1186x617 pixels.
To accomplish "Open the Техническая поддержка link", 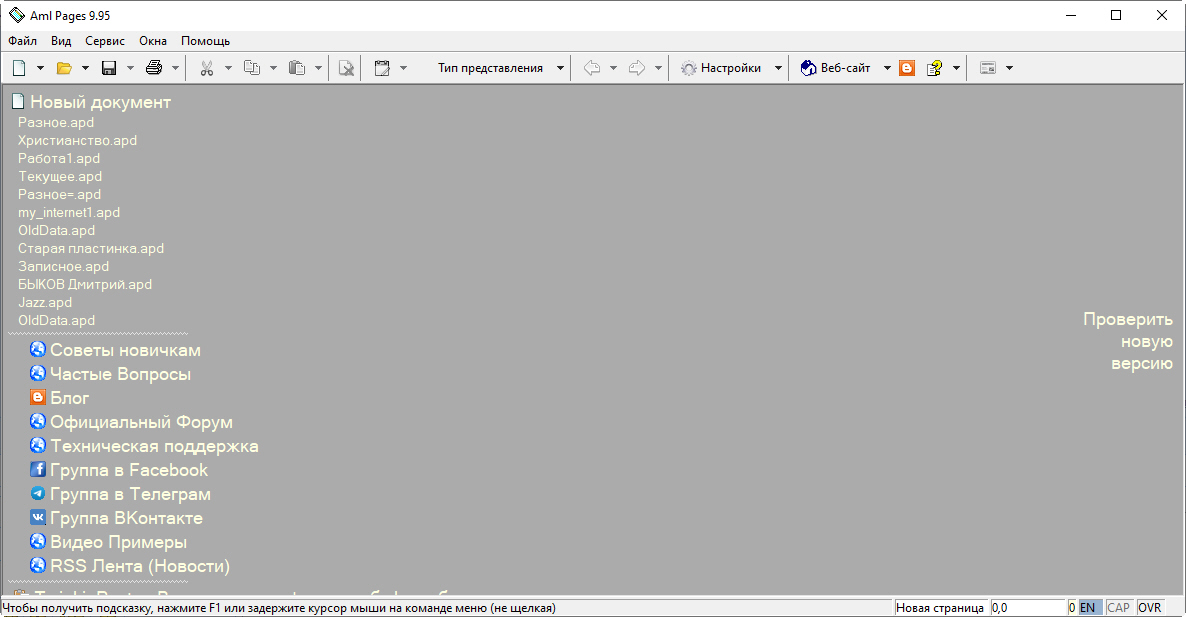I will tap(154, 446).
